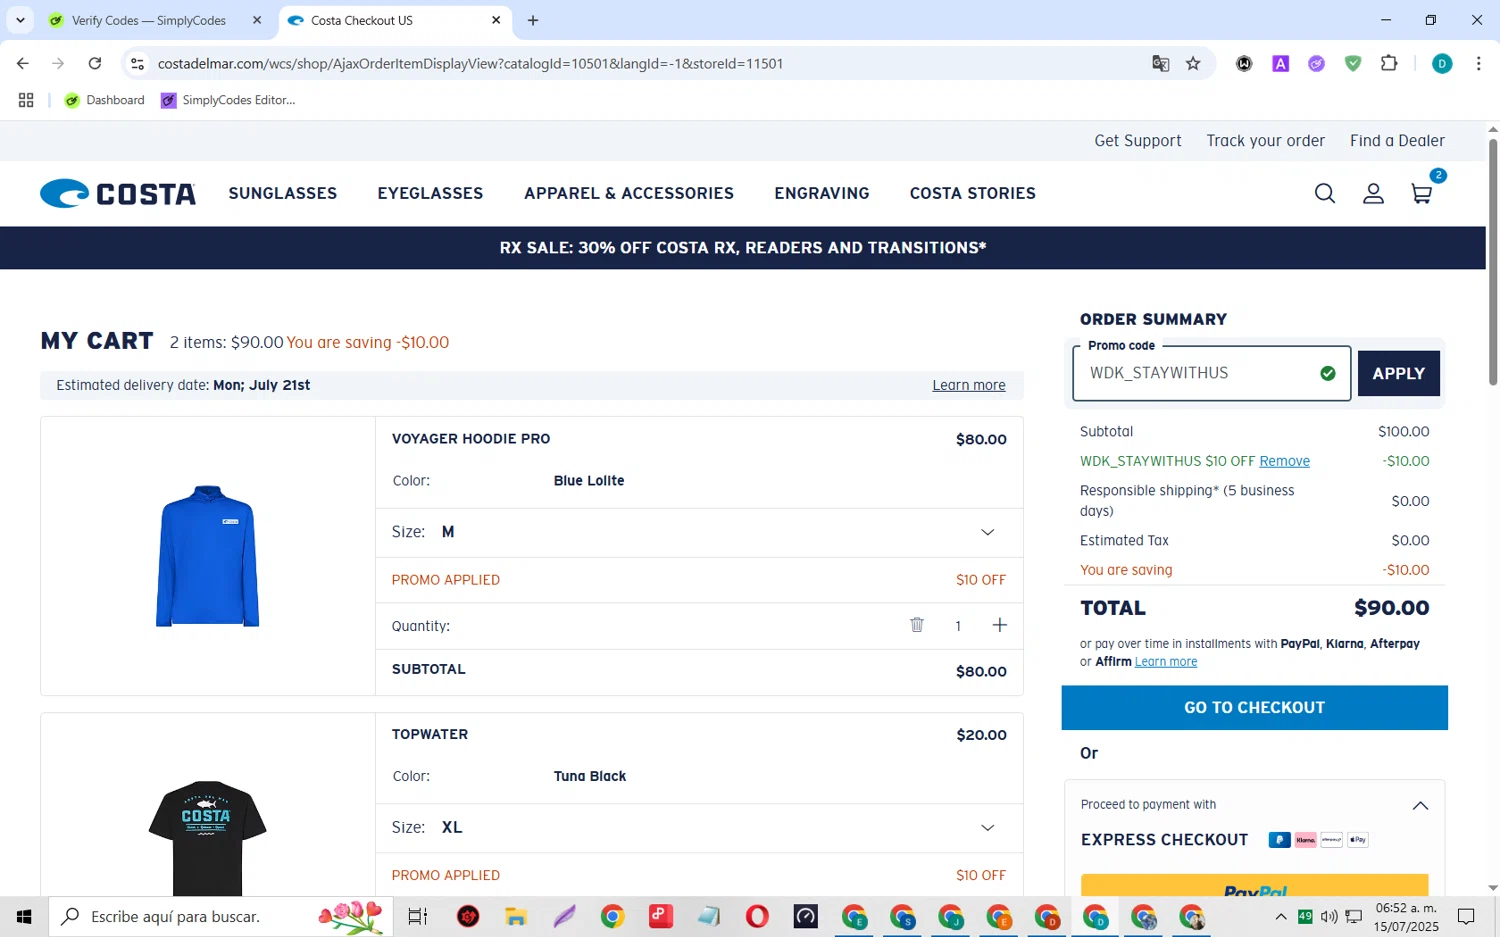Open the Costa Stories menu

(973, 193)
